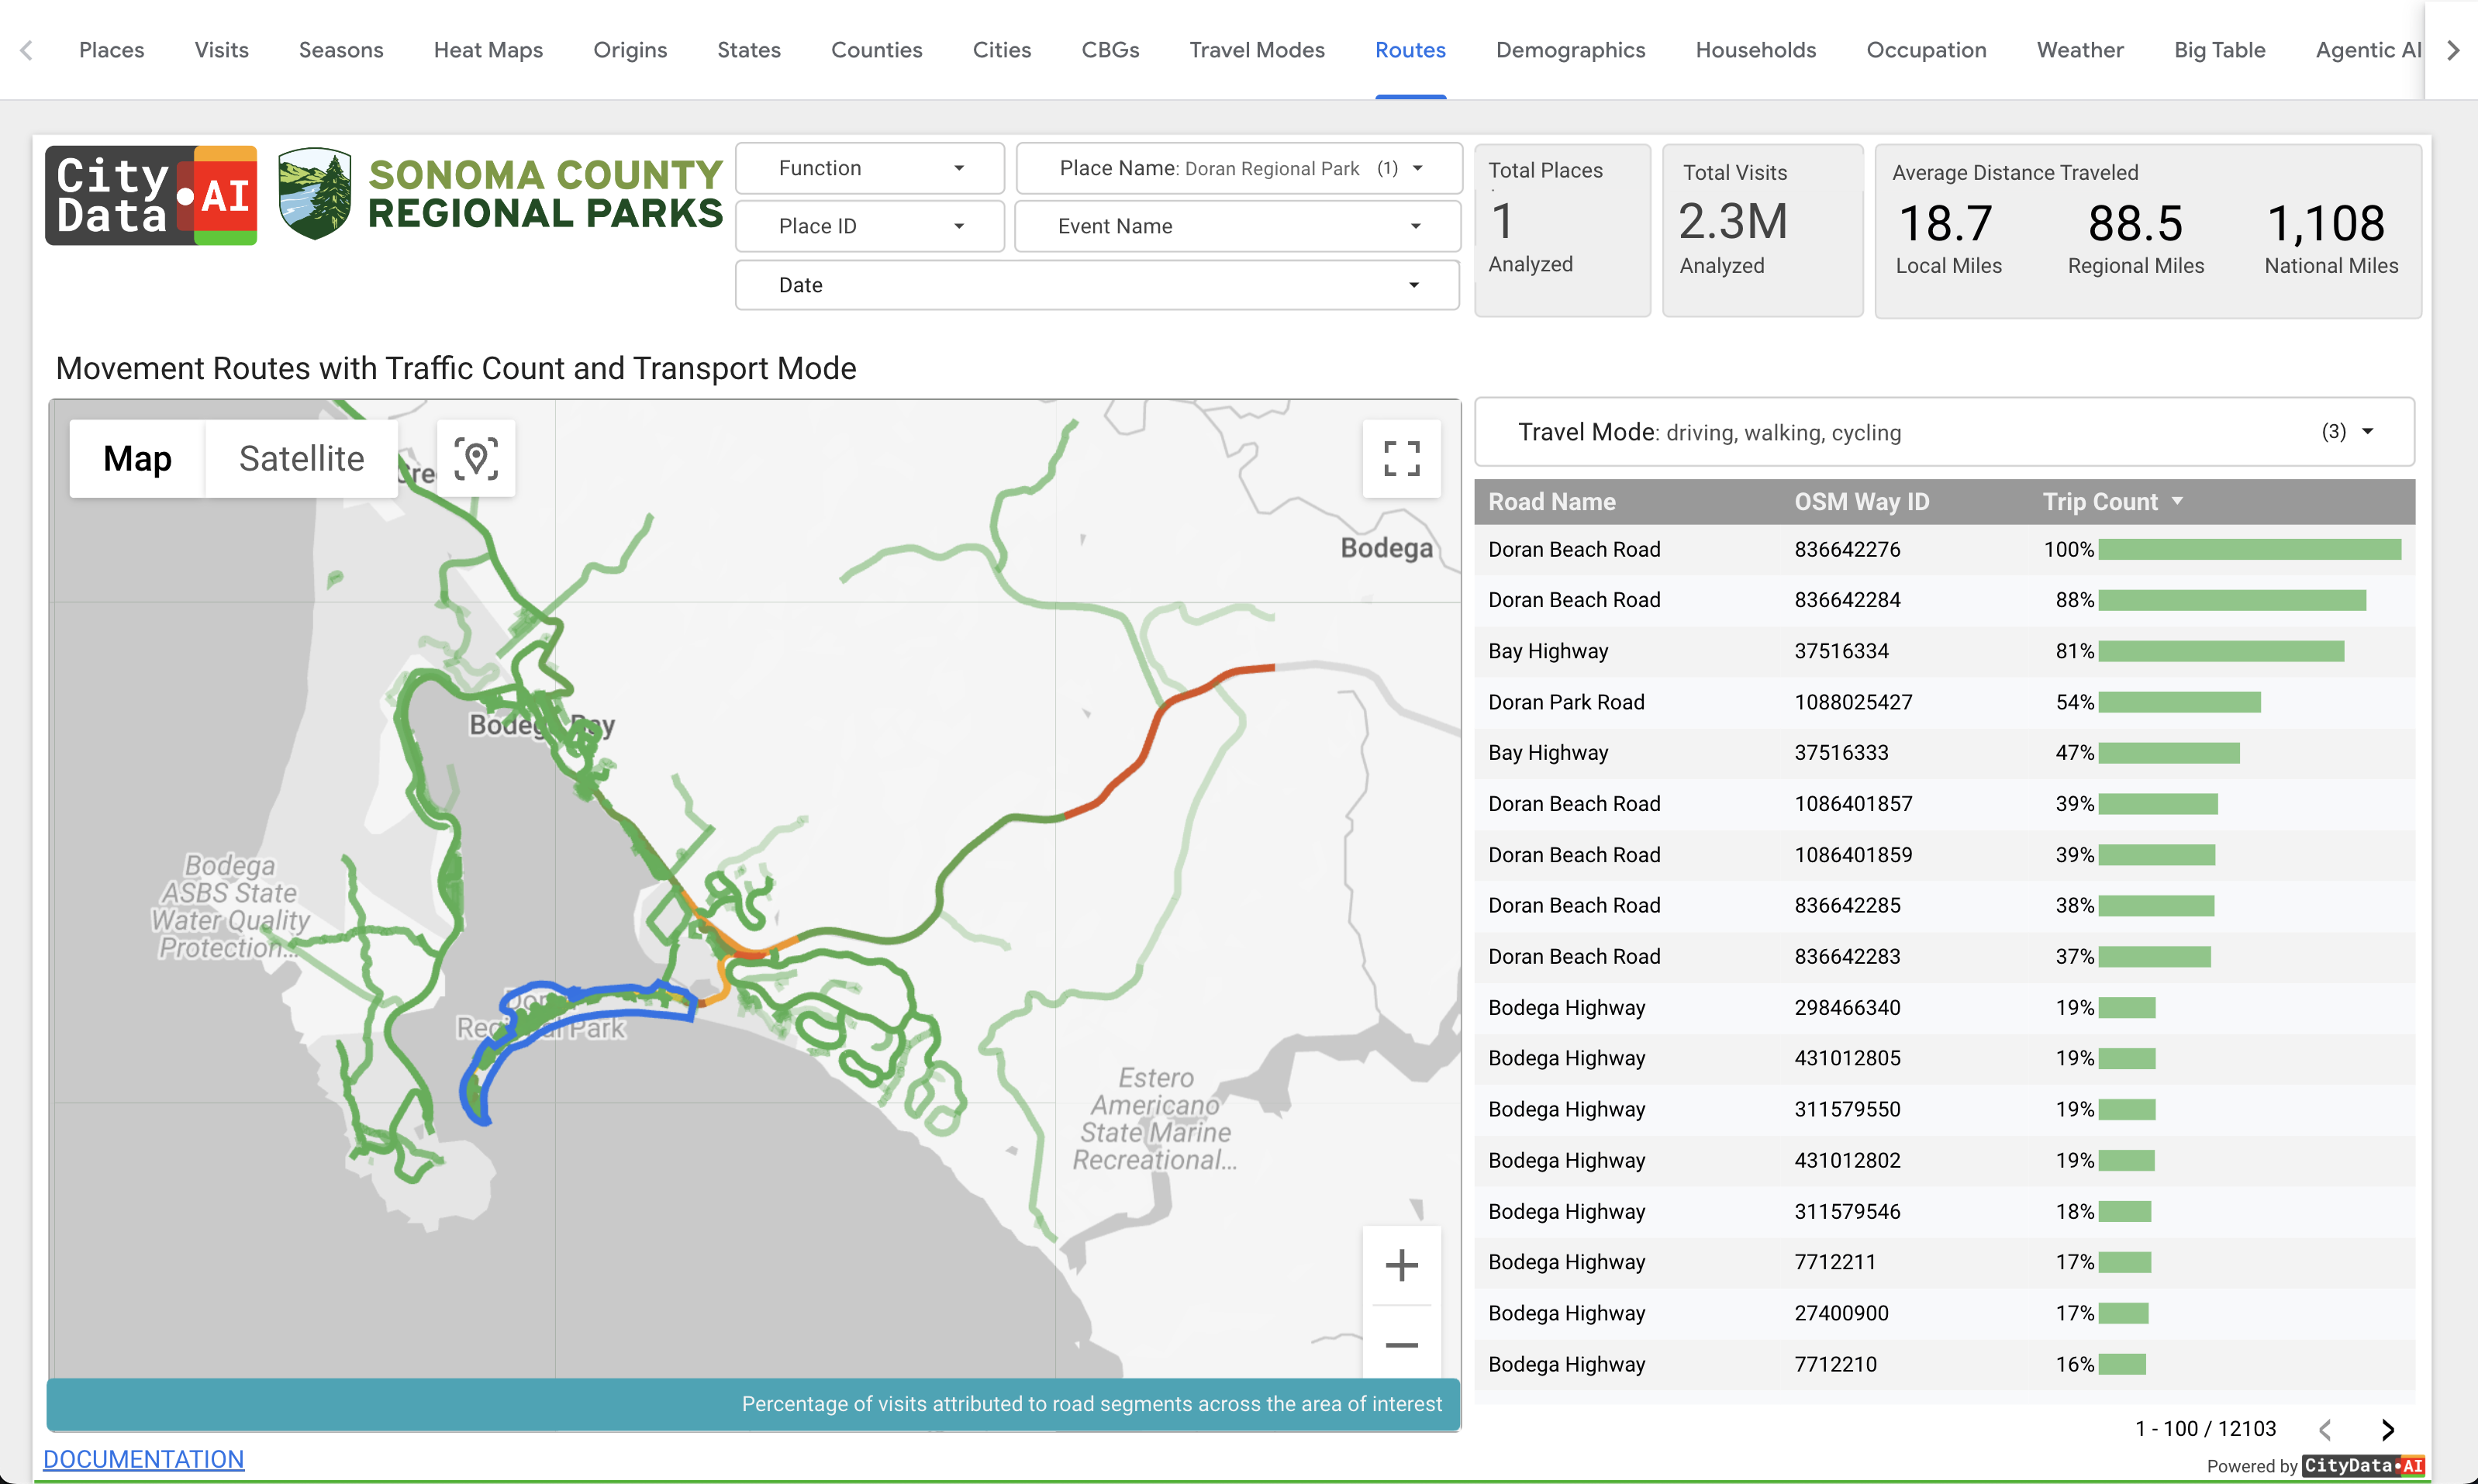The image size is (2478, 1484).
Task: Switch to the Heat Maps tab
Action: 488,50
